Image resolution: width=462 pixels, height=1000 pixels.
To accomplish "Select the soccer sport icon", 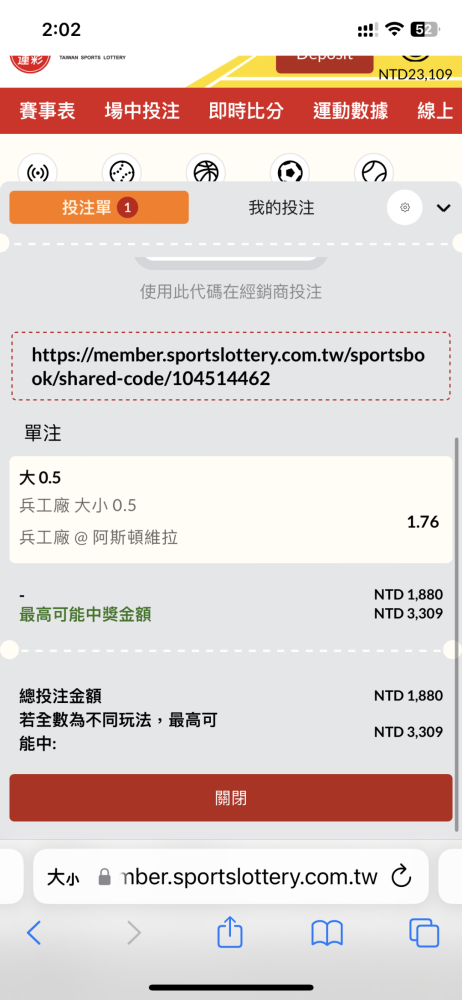I will pyautogui.click(x=290, y=171).
